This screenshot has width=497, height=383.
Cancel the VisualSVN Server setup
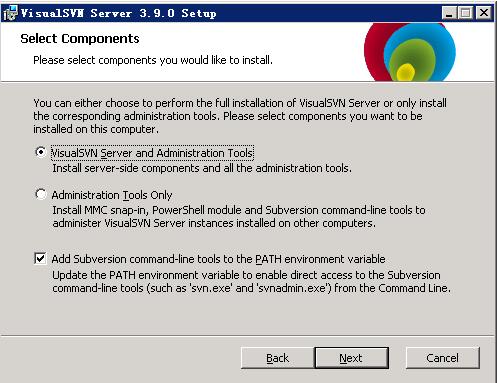pyautogui.click(x=442, y=358)
